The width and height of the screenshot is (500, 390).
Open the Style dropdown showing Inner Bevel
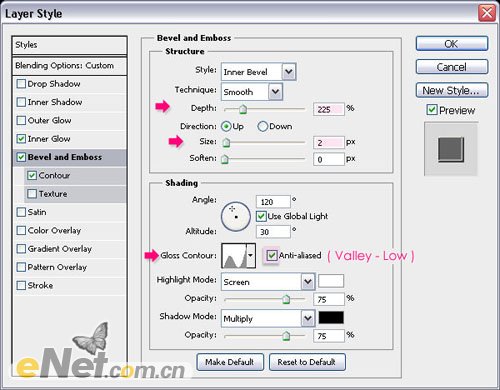[258, 72]
